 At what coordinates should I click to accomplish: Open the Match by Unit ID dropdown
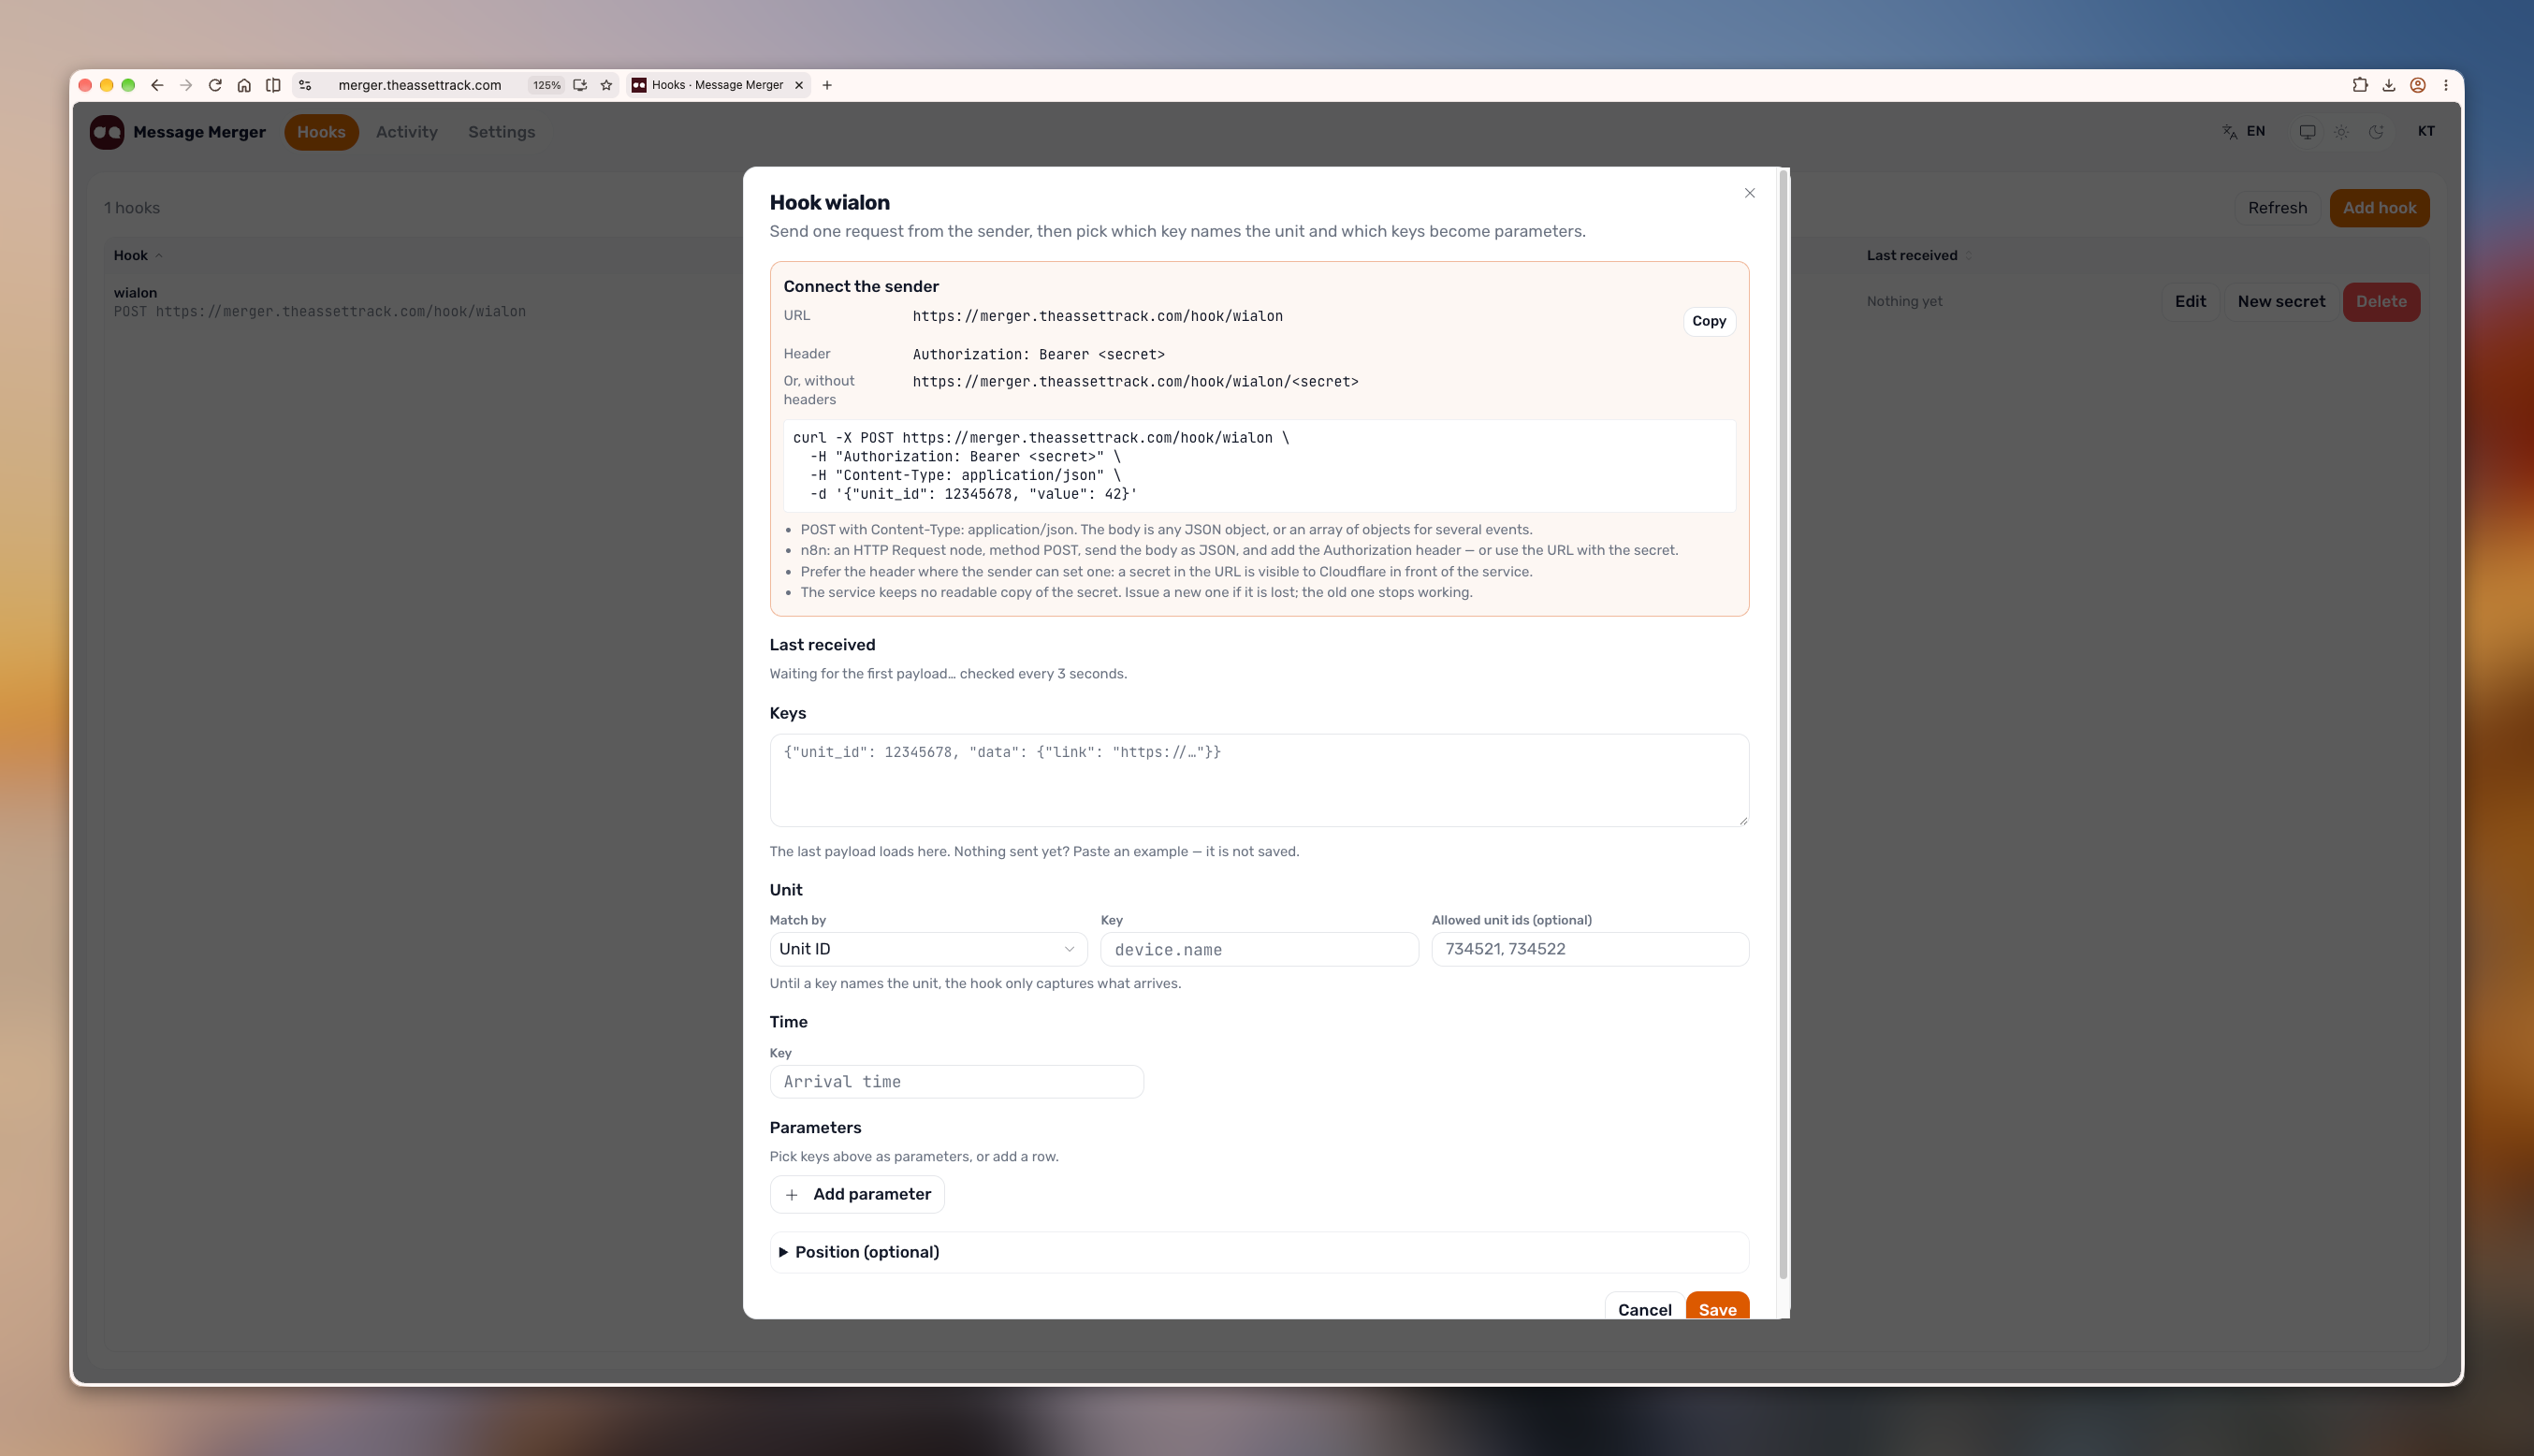coord(928,949)
